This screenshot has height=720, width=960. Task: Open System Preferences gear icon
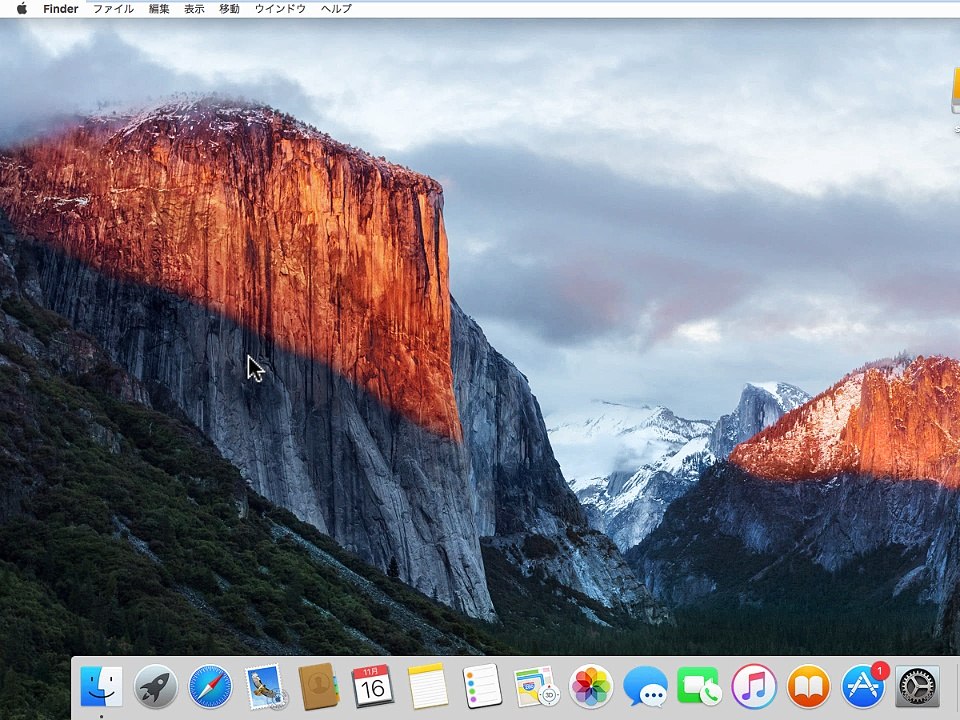[x=917, y=687]
